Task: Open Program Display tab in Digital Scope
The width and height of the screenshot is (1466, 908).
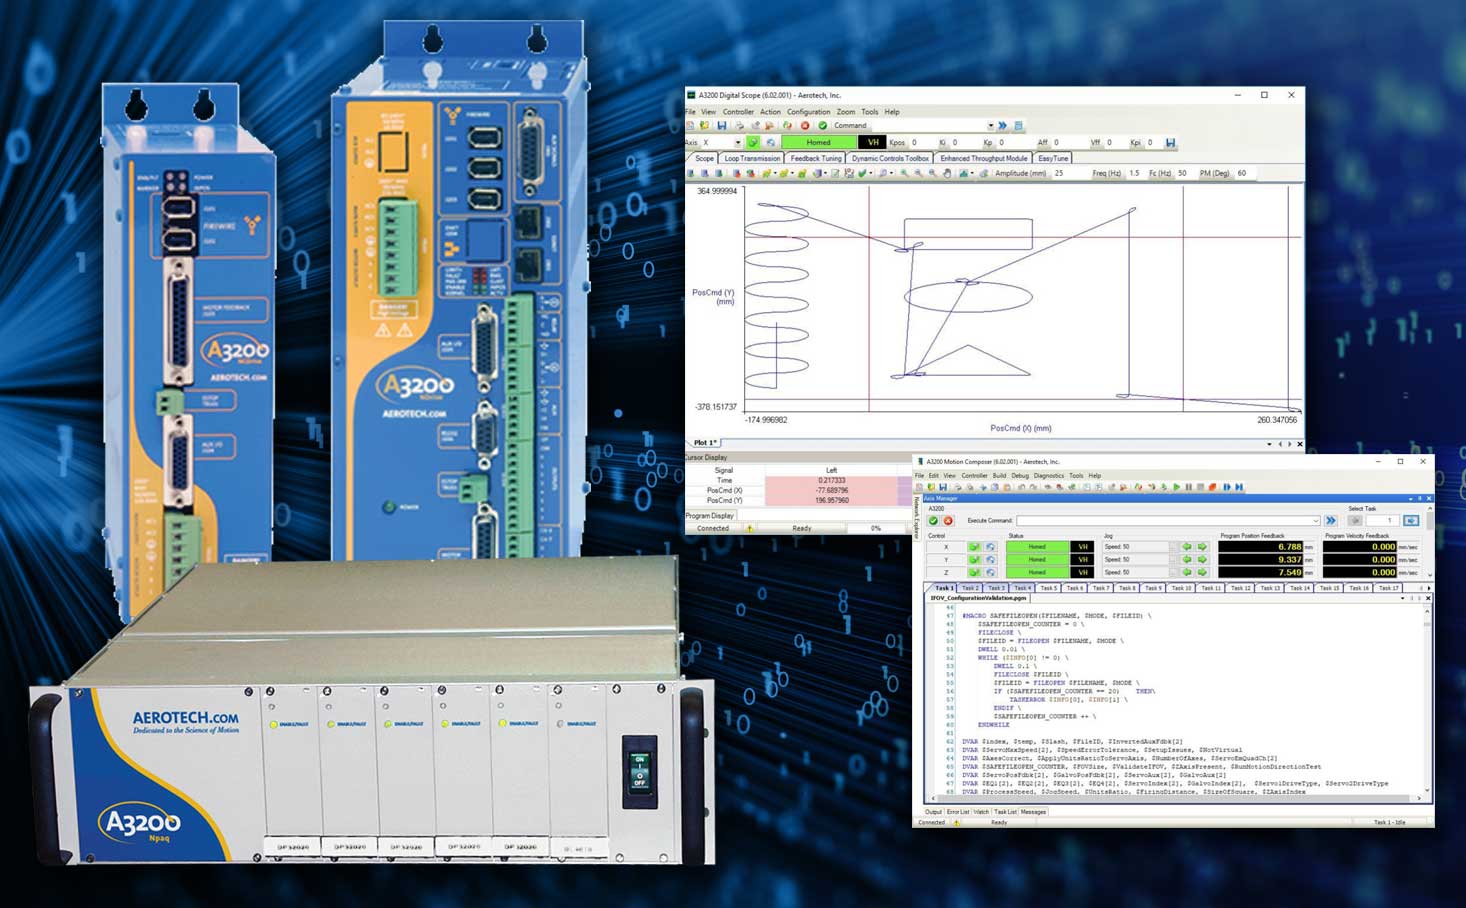Action: coord(710,515)
